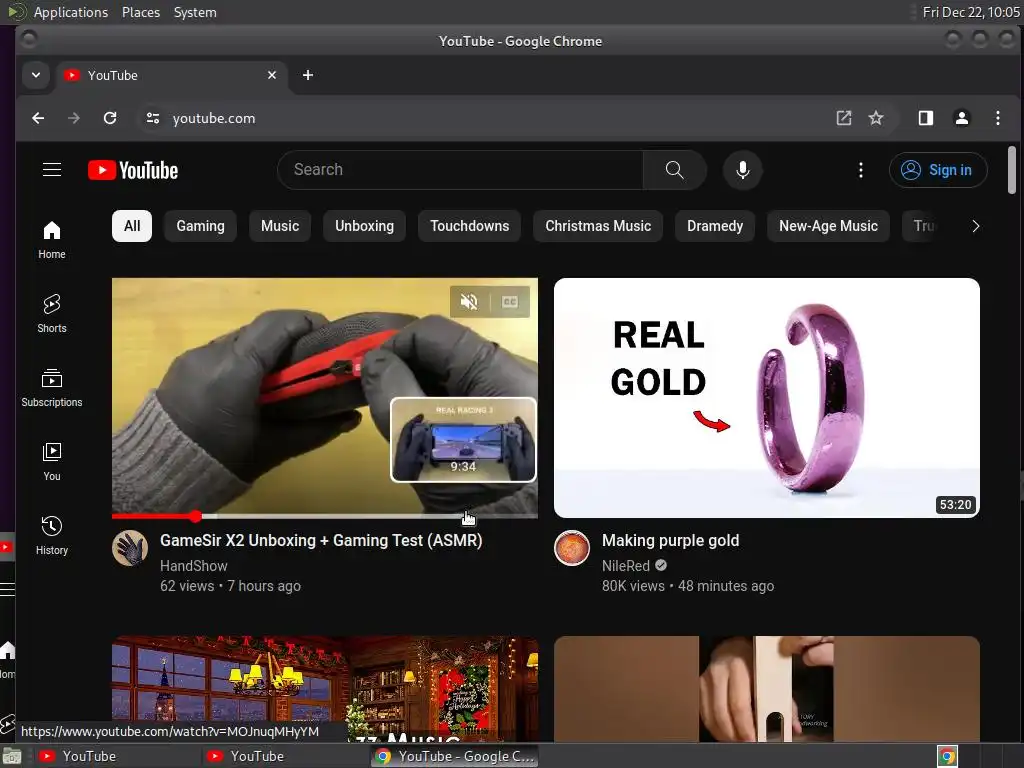The width and height of the screenshot is (1024, 768).
Task: Expand Chrome tab search dropdown
Action: click(36, 76)
